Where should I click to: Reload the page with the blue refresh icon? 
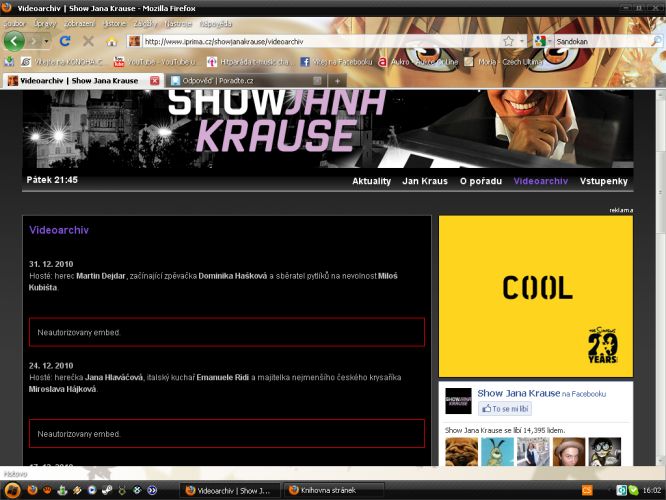[x=65, y=41]
